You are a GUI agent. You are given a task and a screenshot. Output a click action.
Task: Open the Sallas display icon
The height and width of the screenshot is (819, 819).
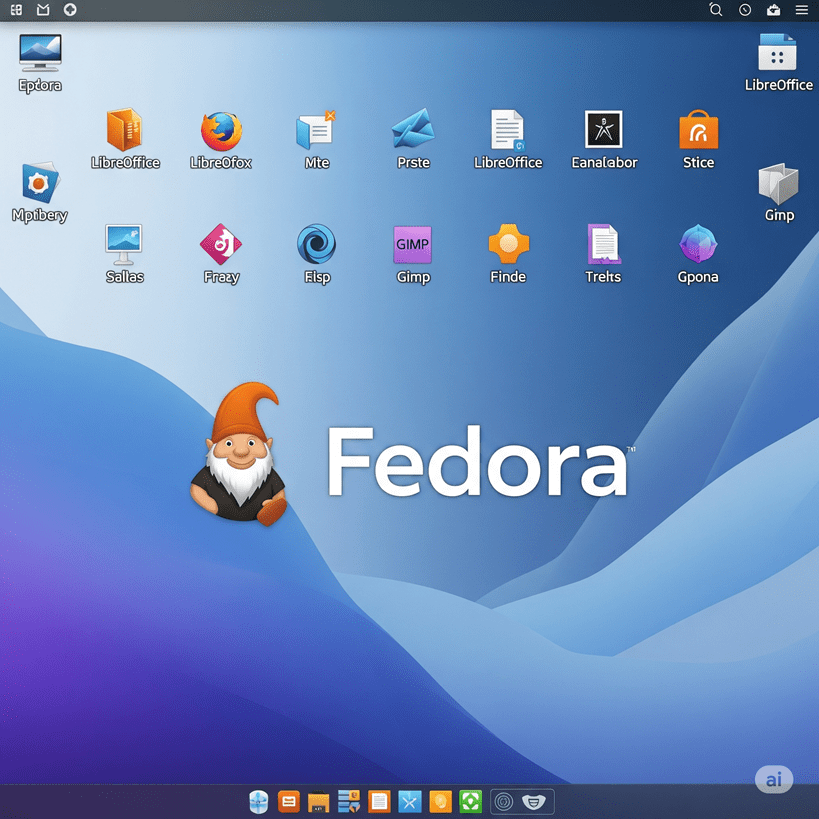[x=124, y=244]
